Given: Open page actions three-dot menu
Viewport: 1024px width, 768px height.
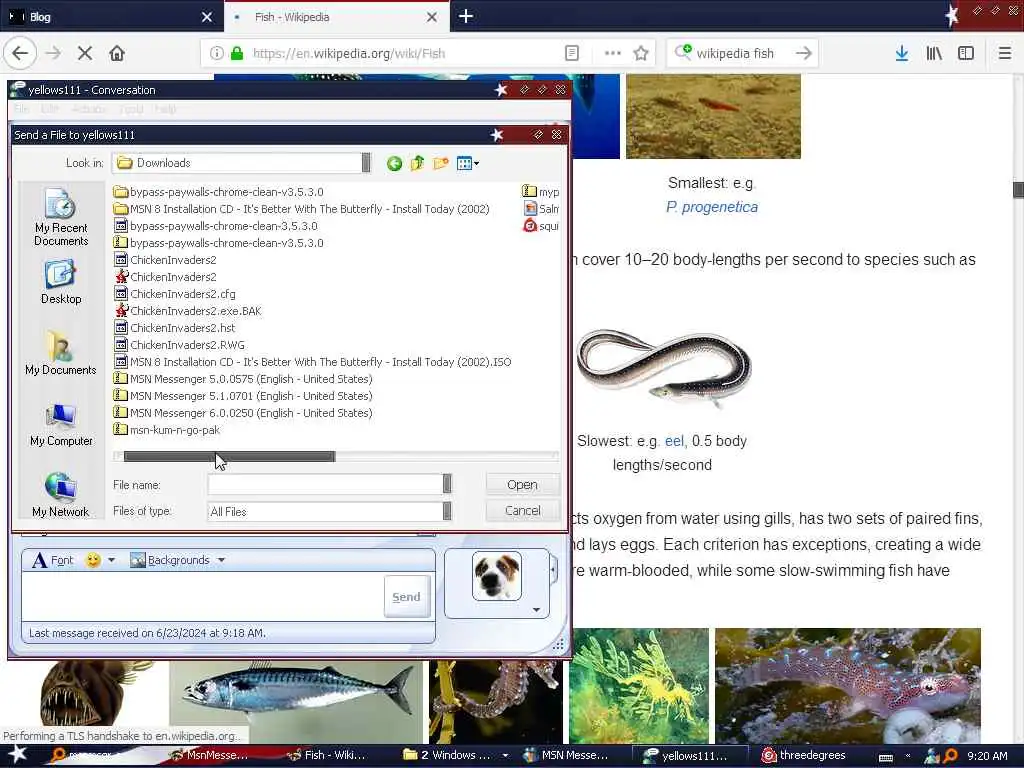Looking at the screenshot, I should click(613, 54).
